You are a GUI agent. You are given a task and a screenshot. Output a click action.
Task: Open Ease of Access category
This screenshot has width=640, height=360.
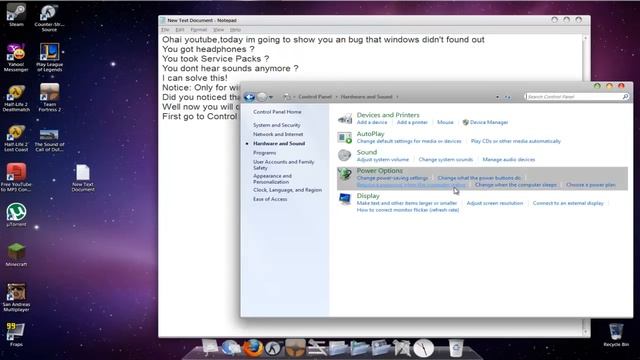(x=270, y=199)
